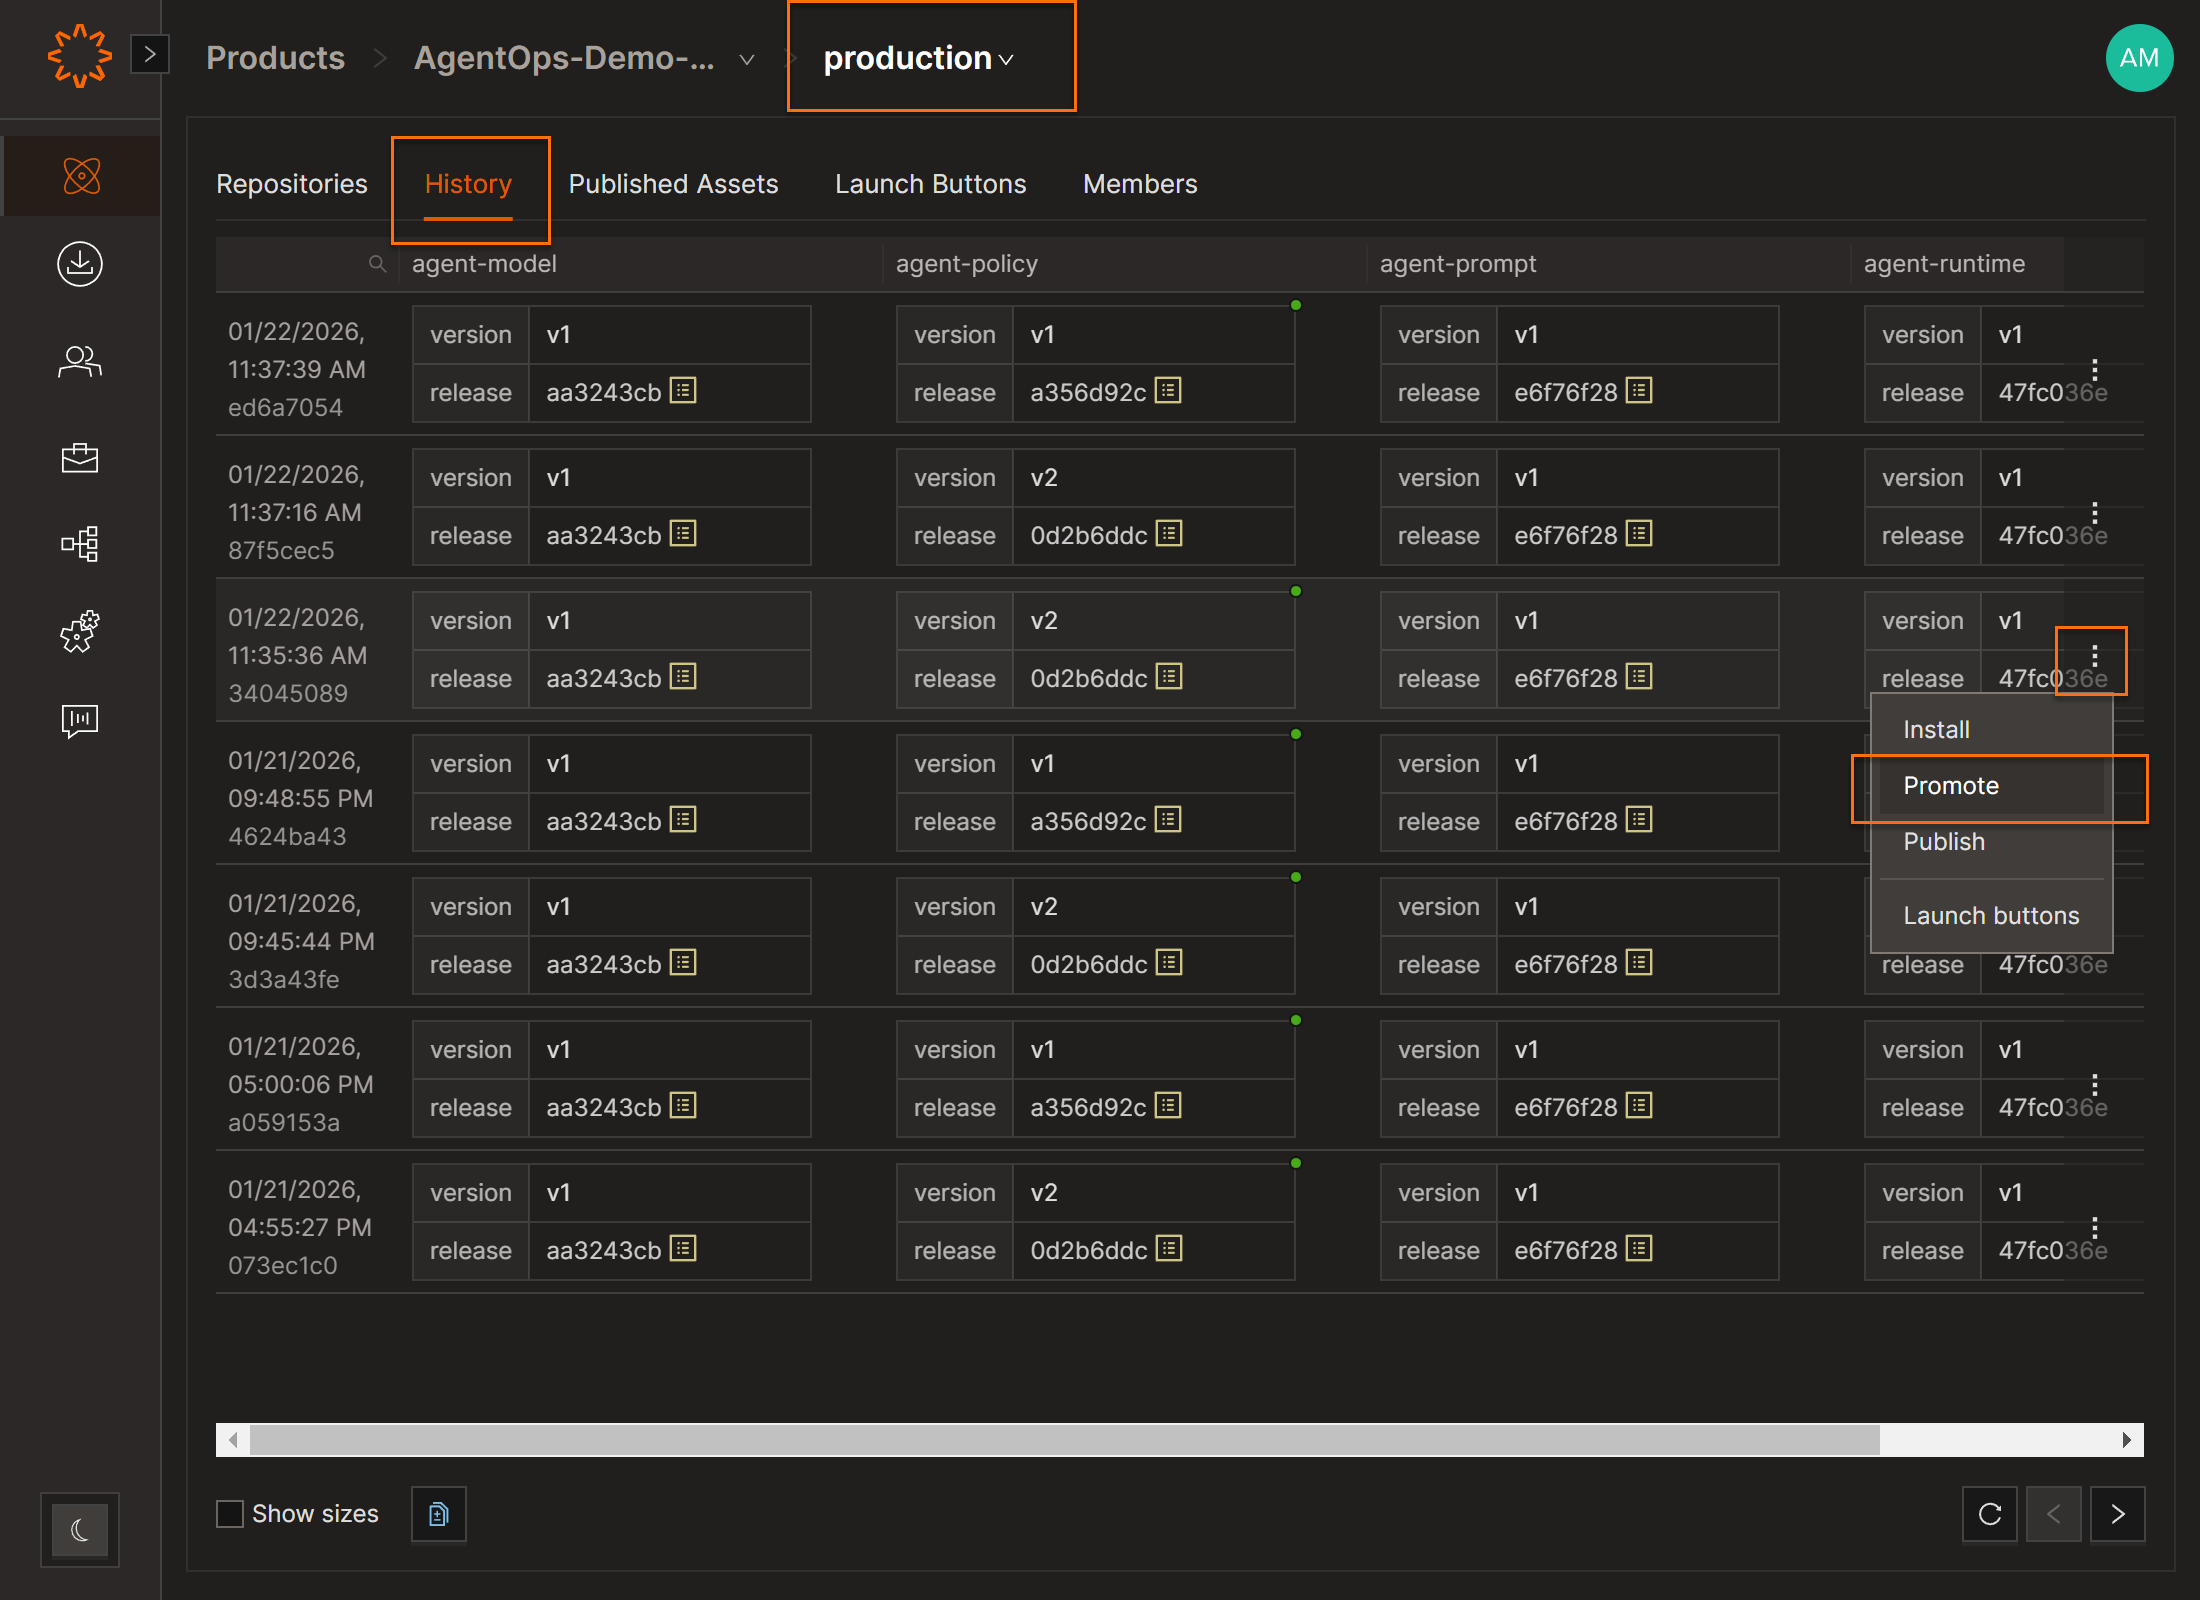Go to the next page of history
The width and height of the screenshot is (2200, 1600).
point(2117,1514)
